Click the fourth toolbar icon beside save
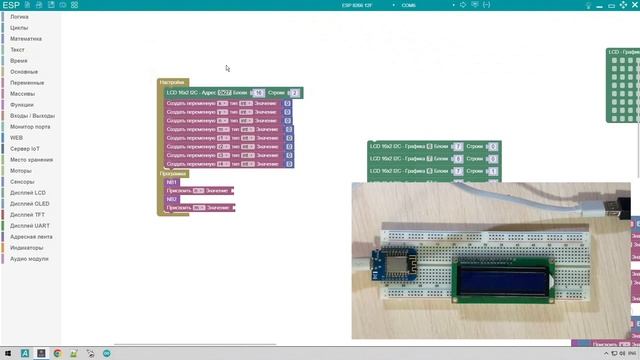Viewport: 640px width, 360px height. pyautogui.click(x=62, y=5)
